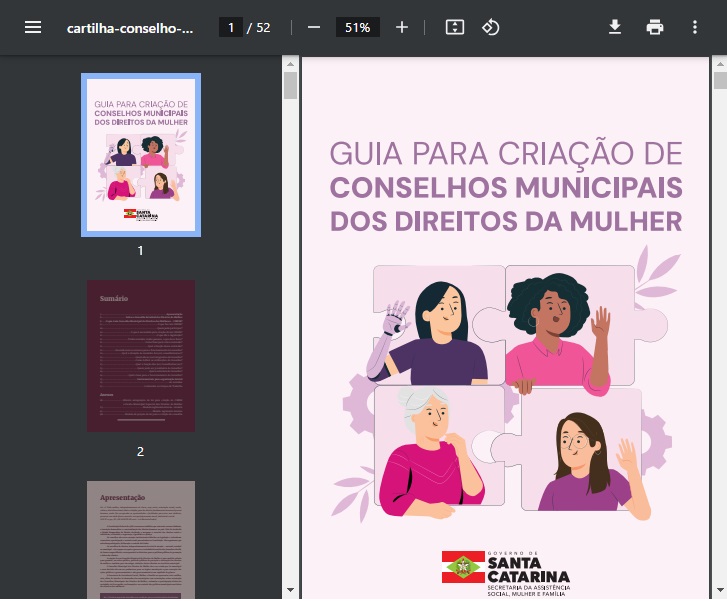This screenshot has height=601, width=727.
Task: Click the fit to page icon
Action: [454, 27]
